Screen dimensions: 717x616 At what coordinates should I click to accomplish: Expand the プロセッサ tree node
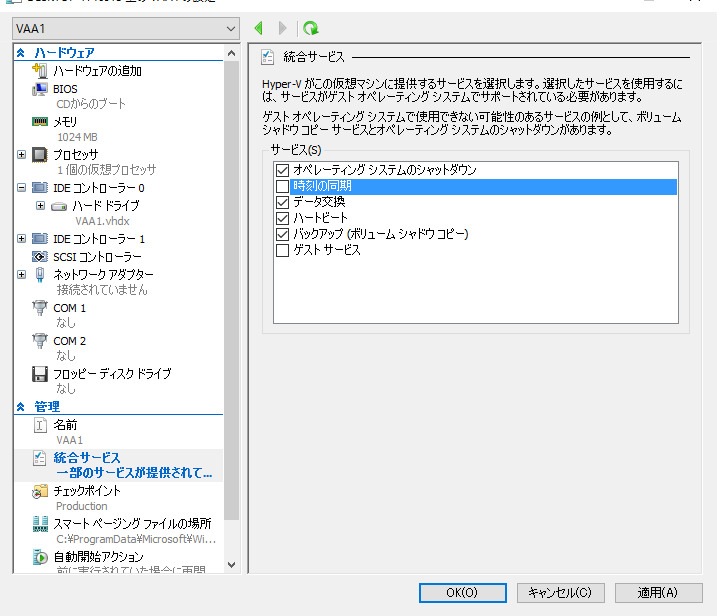click(21, 155)
